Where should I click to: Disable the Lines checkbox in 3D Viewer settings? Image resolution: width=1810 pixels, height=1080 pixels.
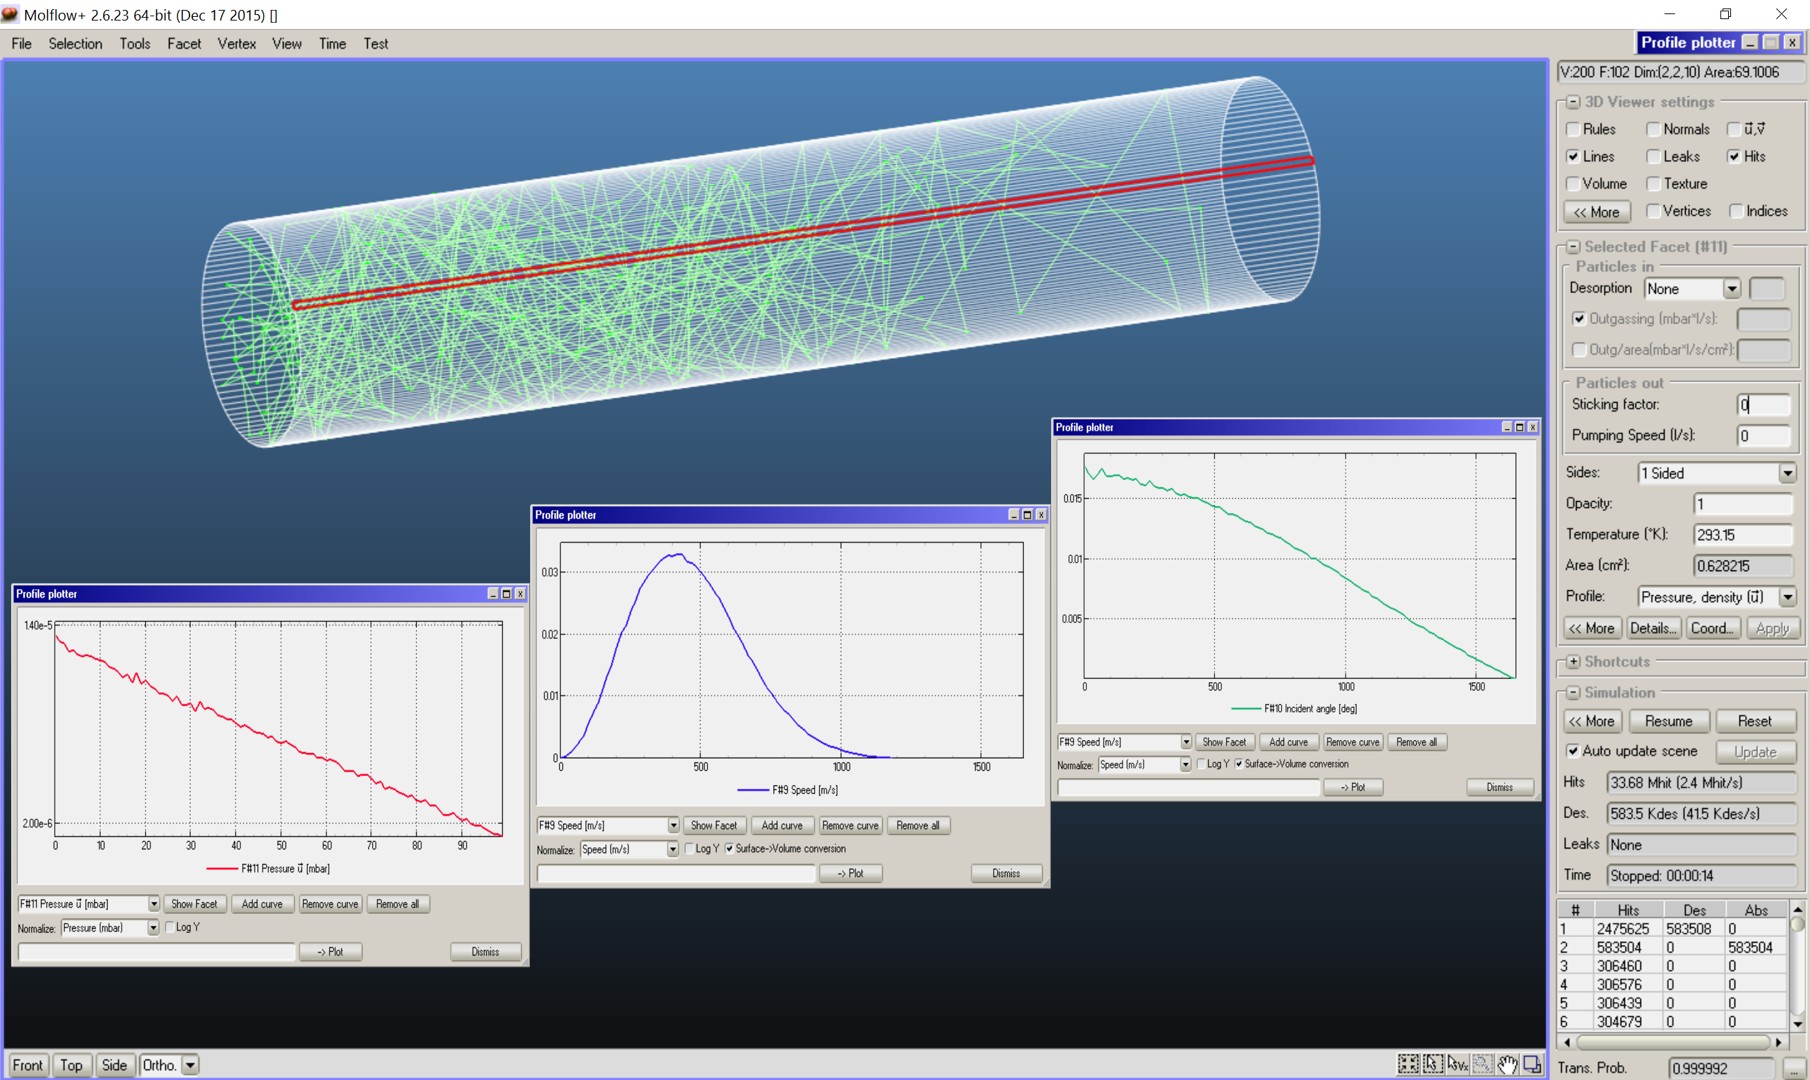click(1573, 156)
